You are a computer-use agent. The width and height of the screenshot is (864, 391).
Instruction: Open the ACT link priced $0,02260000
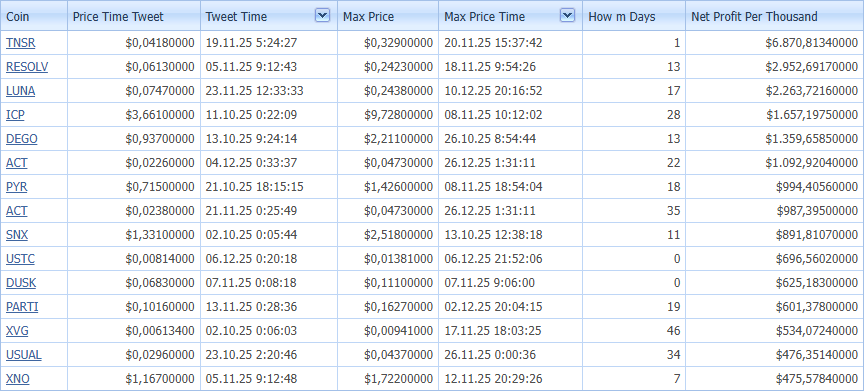[17, 162]
